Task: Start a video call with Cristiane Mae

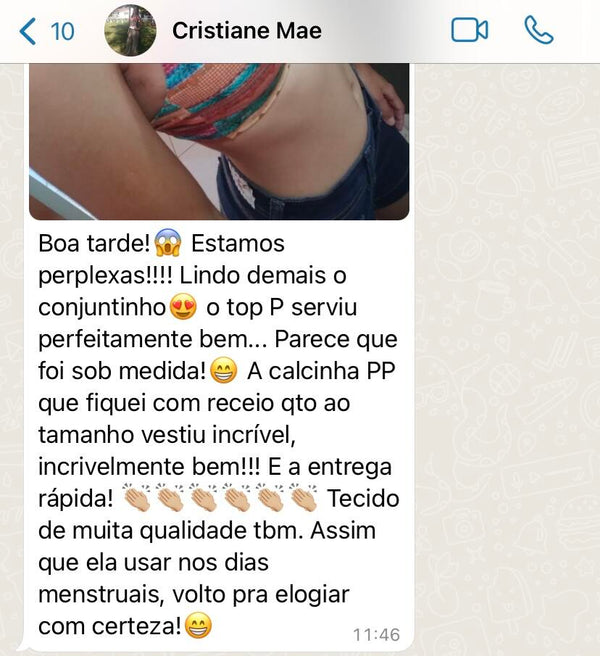Action: (469, 30)
